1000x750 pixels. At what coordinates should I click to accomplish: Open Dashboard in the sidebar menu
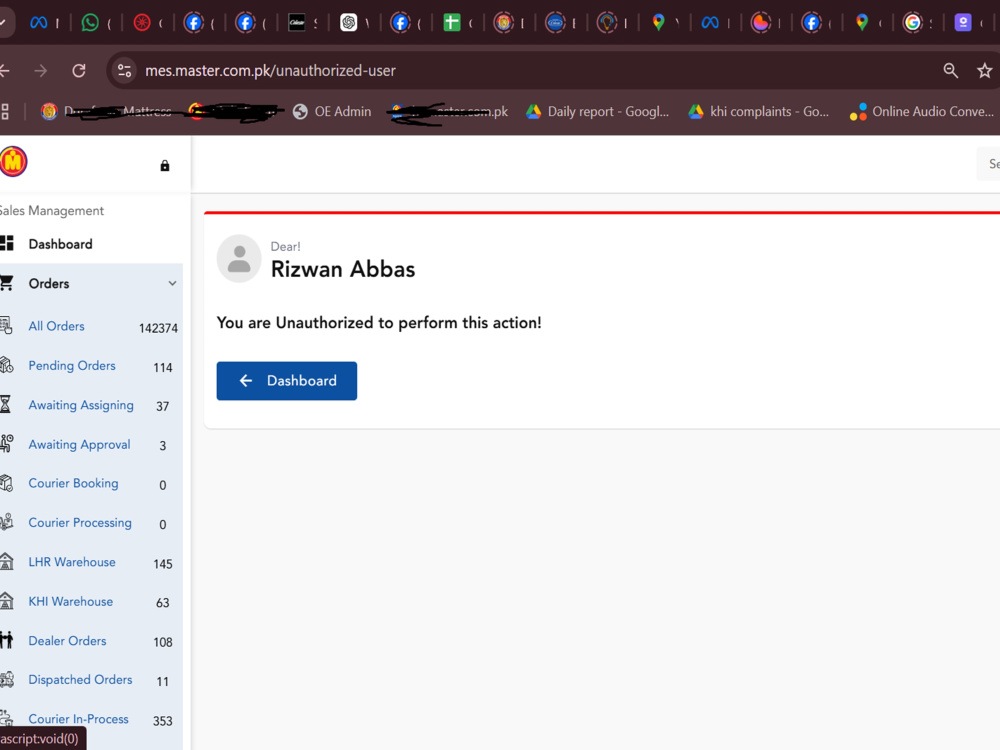click(x=61, y=244)
